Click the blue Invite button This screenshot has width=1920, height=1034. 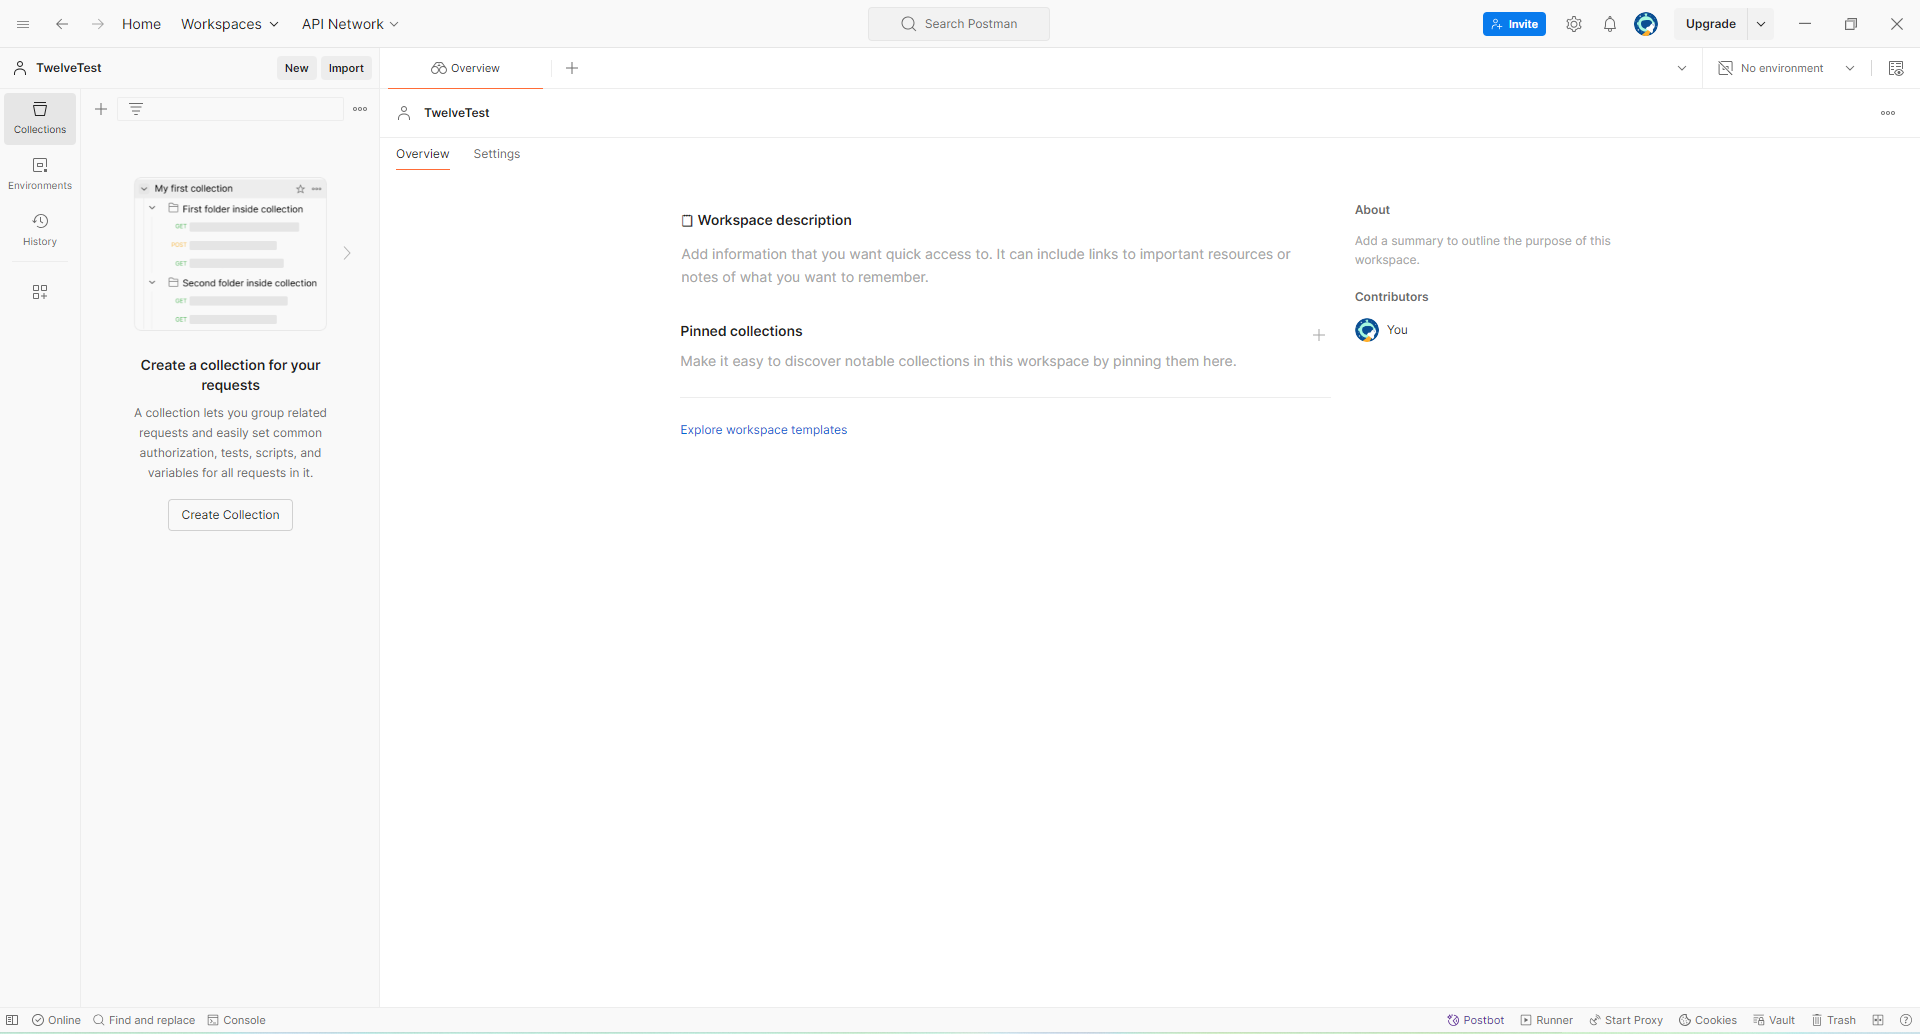tap(1514, 24)
